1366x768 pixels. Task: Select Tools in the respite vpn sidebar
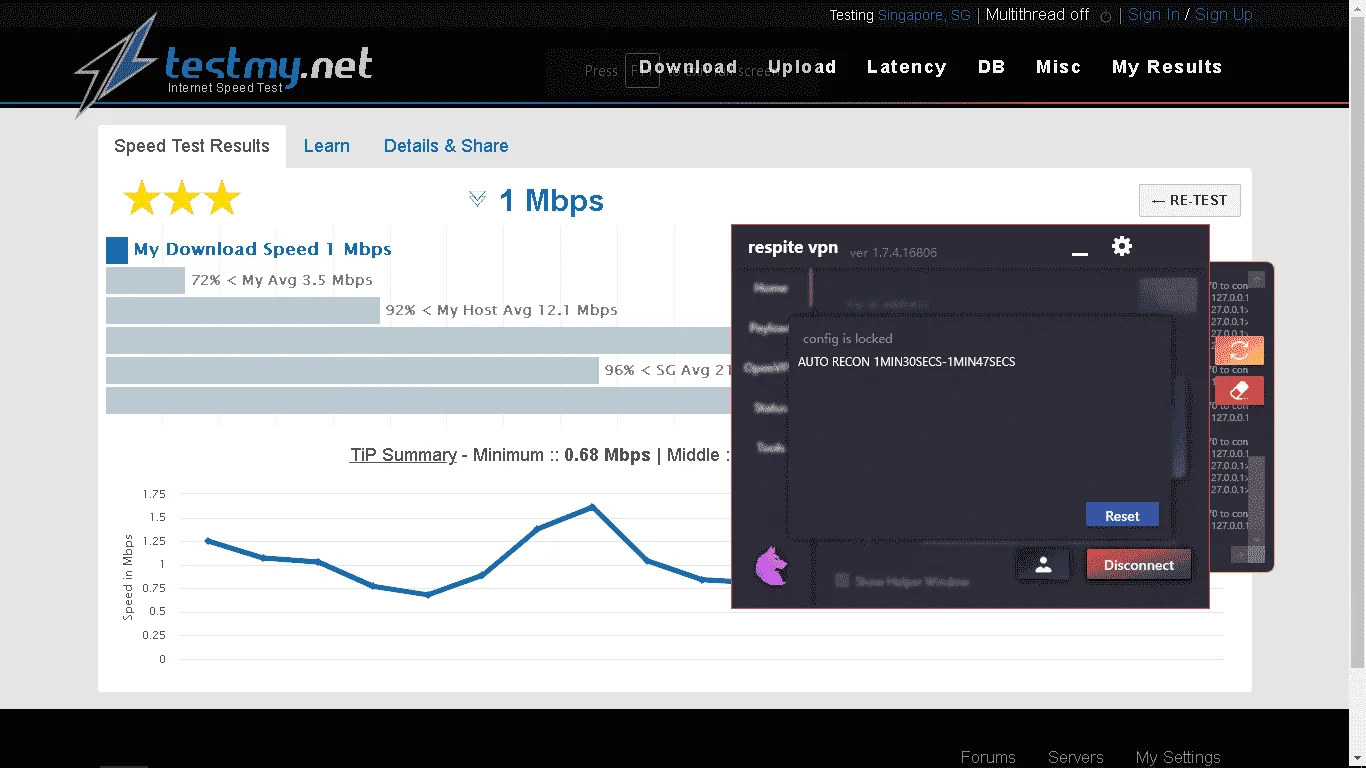click(x=771, y=448)
